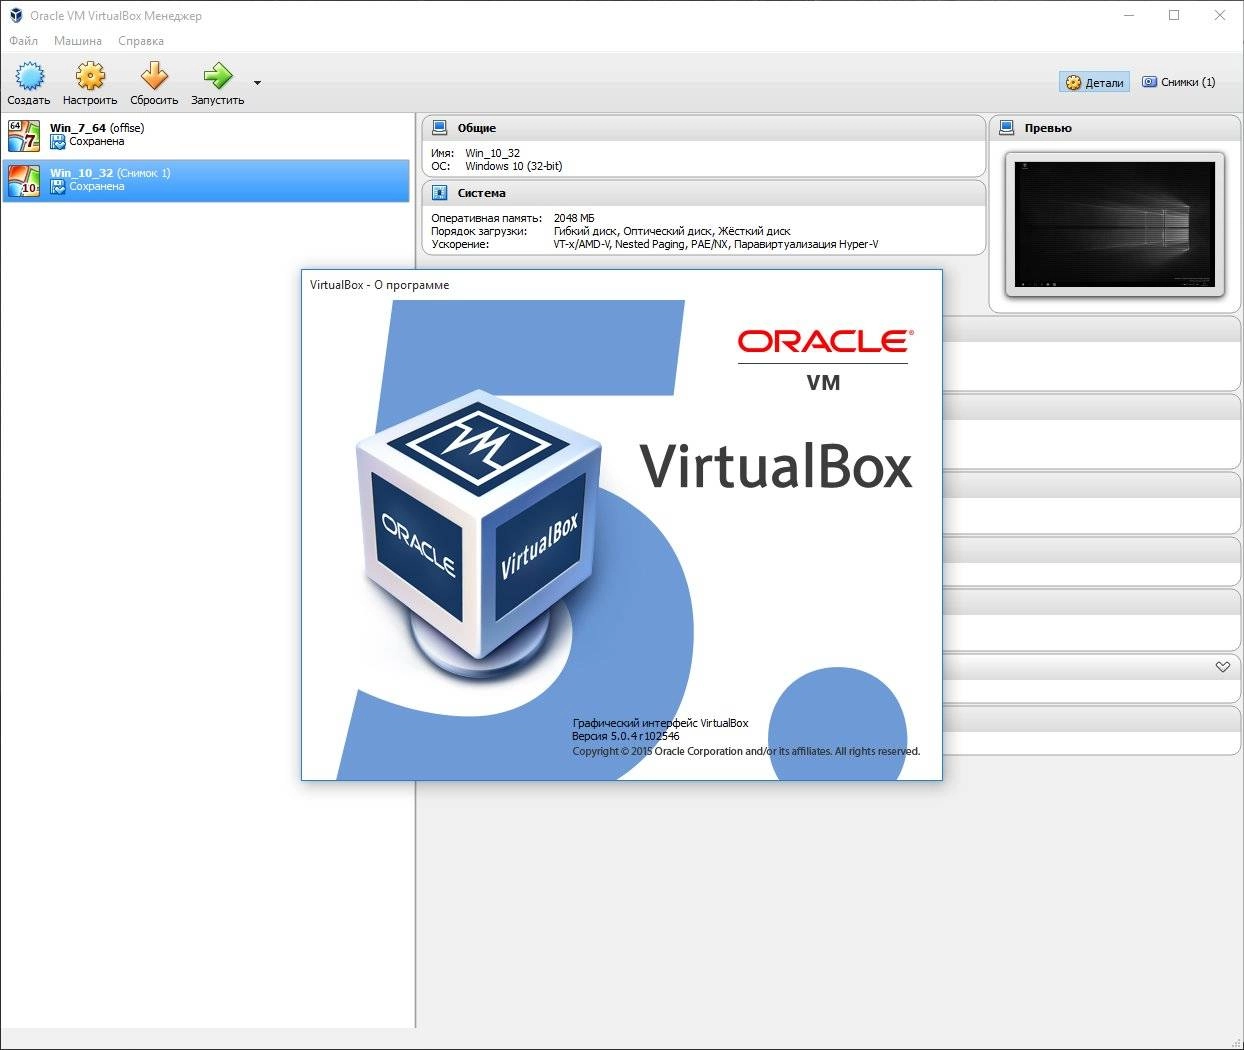This screenshot has width=1244, height=1050.
Task: Click 'Графический интерфейс VirtualBox' text
Action: [x=660, y=723]
